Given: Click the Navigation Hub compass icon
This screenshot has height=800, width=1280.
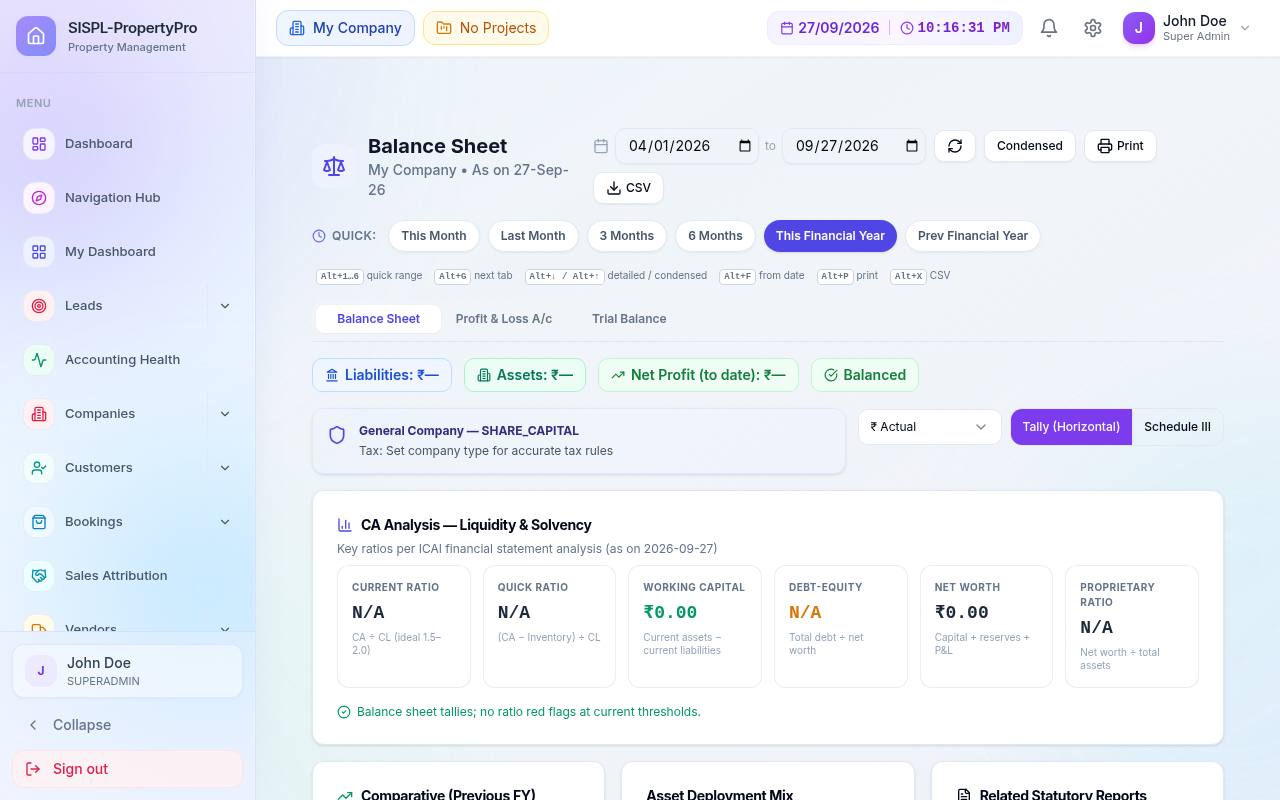Looking at the screenshot, I should pos(39,198).
